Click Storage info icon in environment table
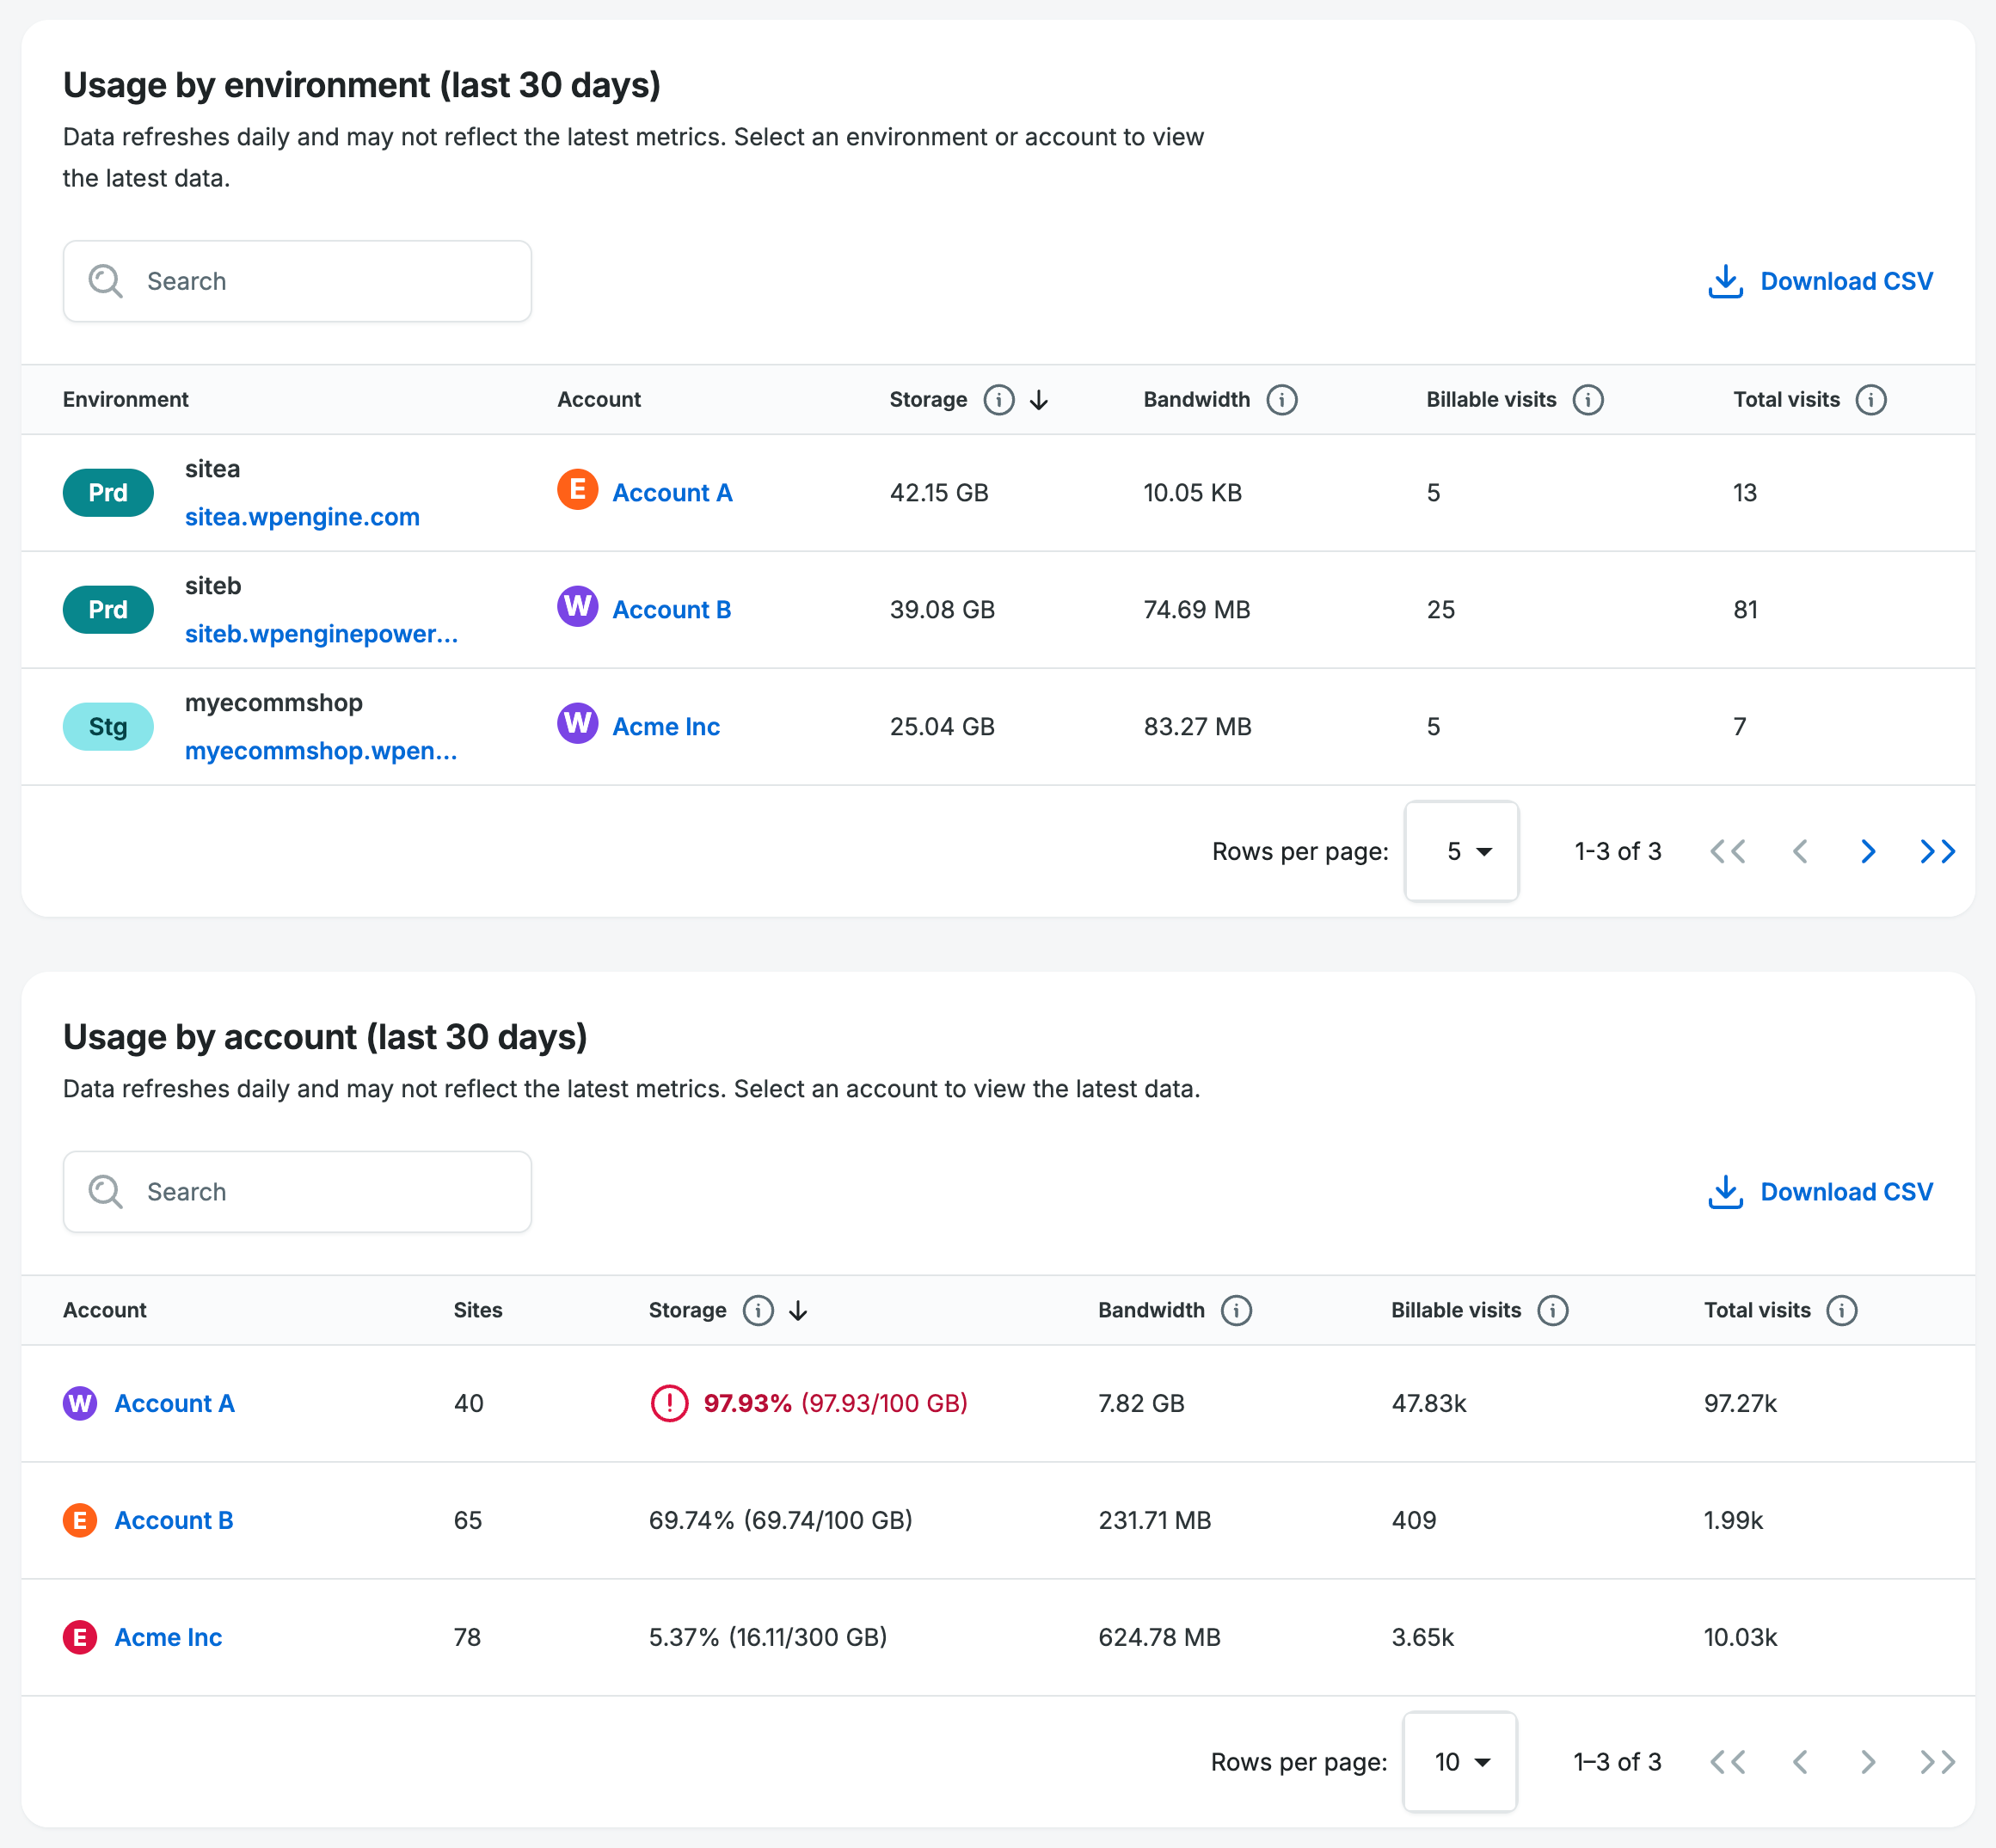 point(998,400)
